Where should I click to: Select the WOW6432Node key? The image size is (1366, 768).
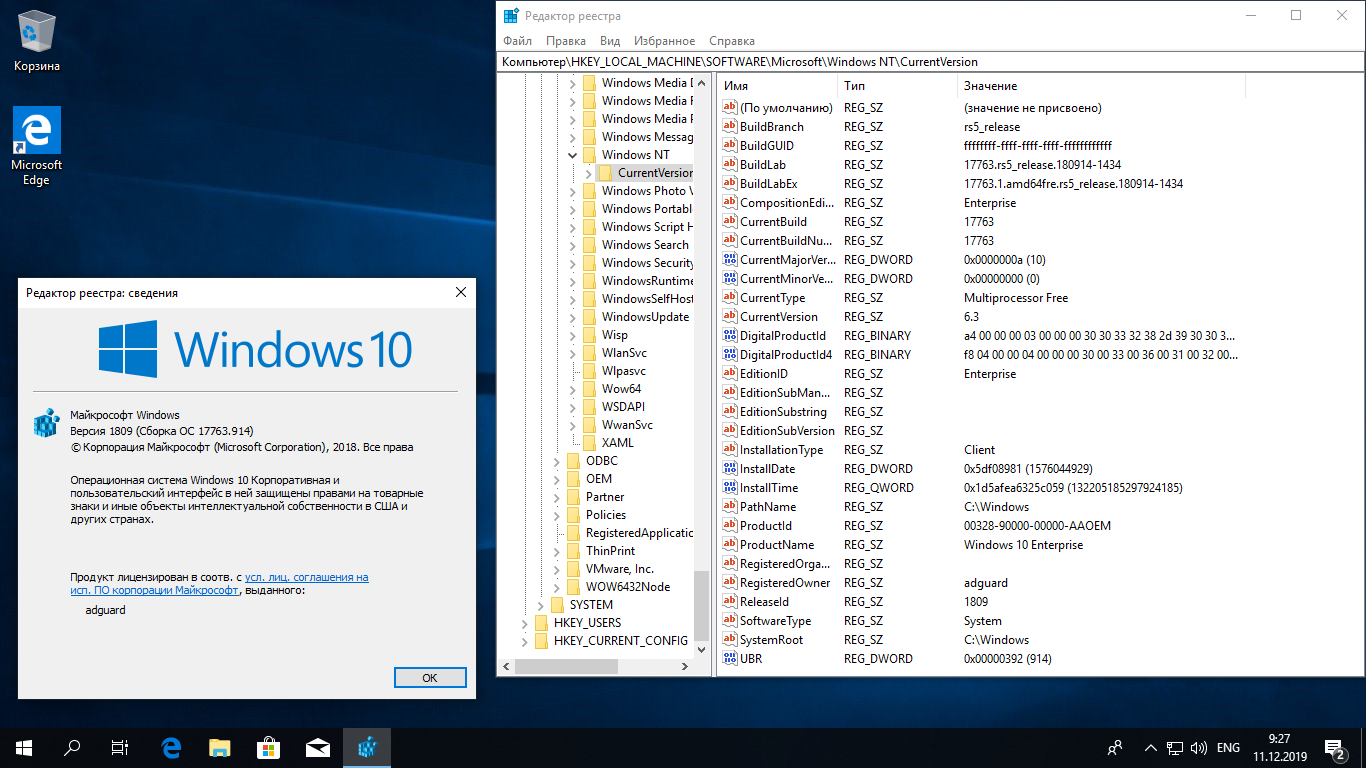(x=628, y=587)
